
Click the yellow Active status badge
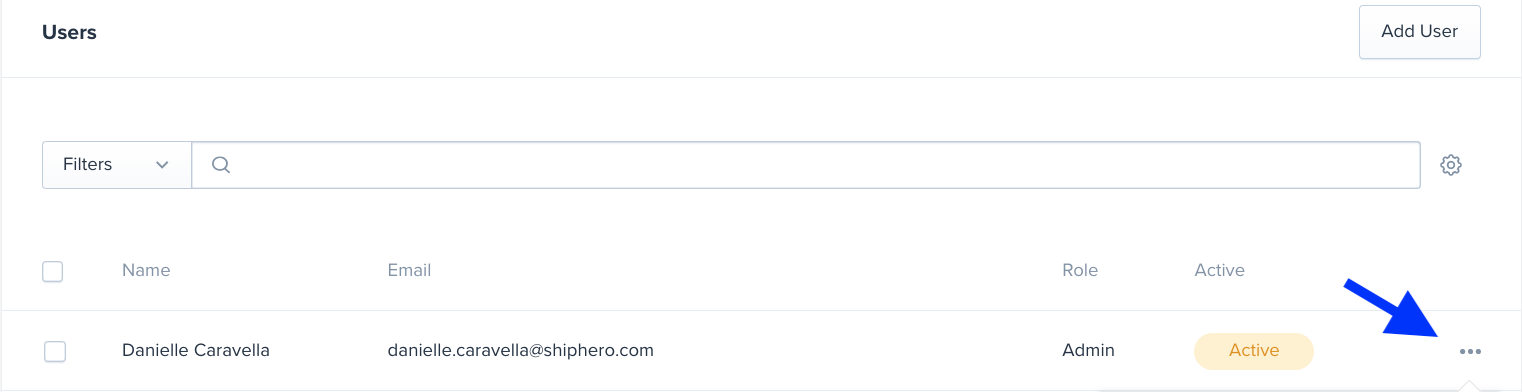click(x=1254, y=351)
